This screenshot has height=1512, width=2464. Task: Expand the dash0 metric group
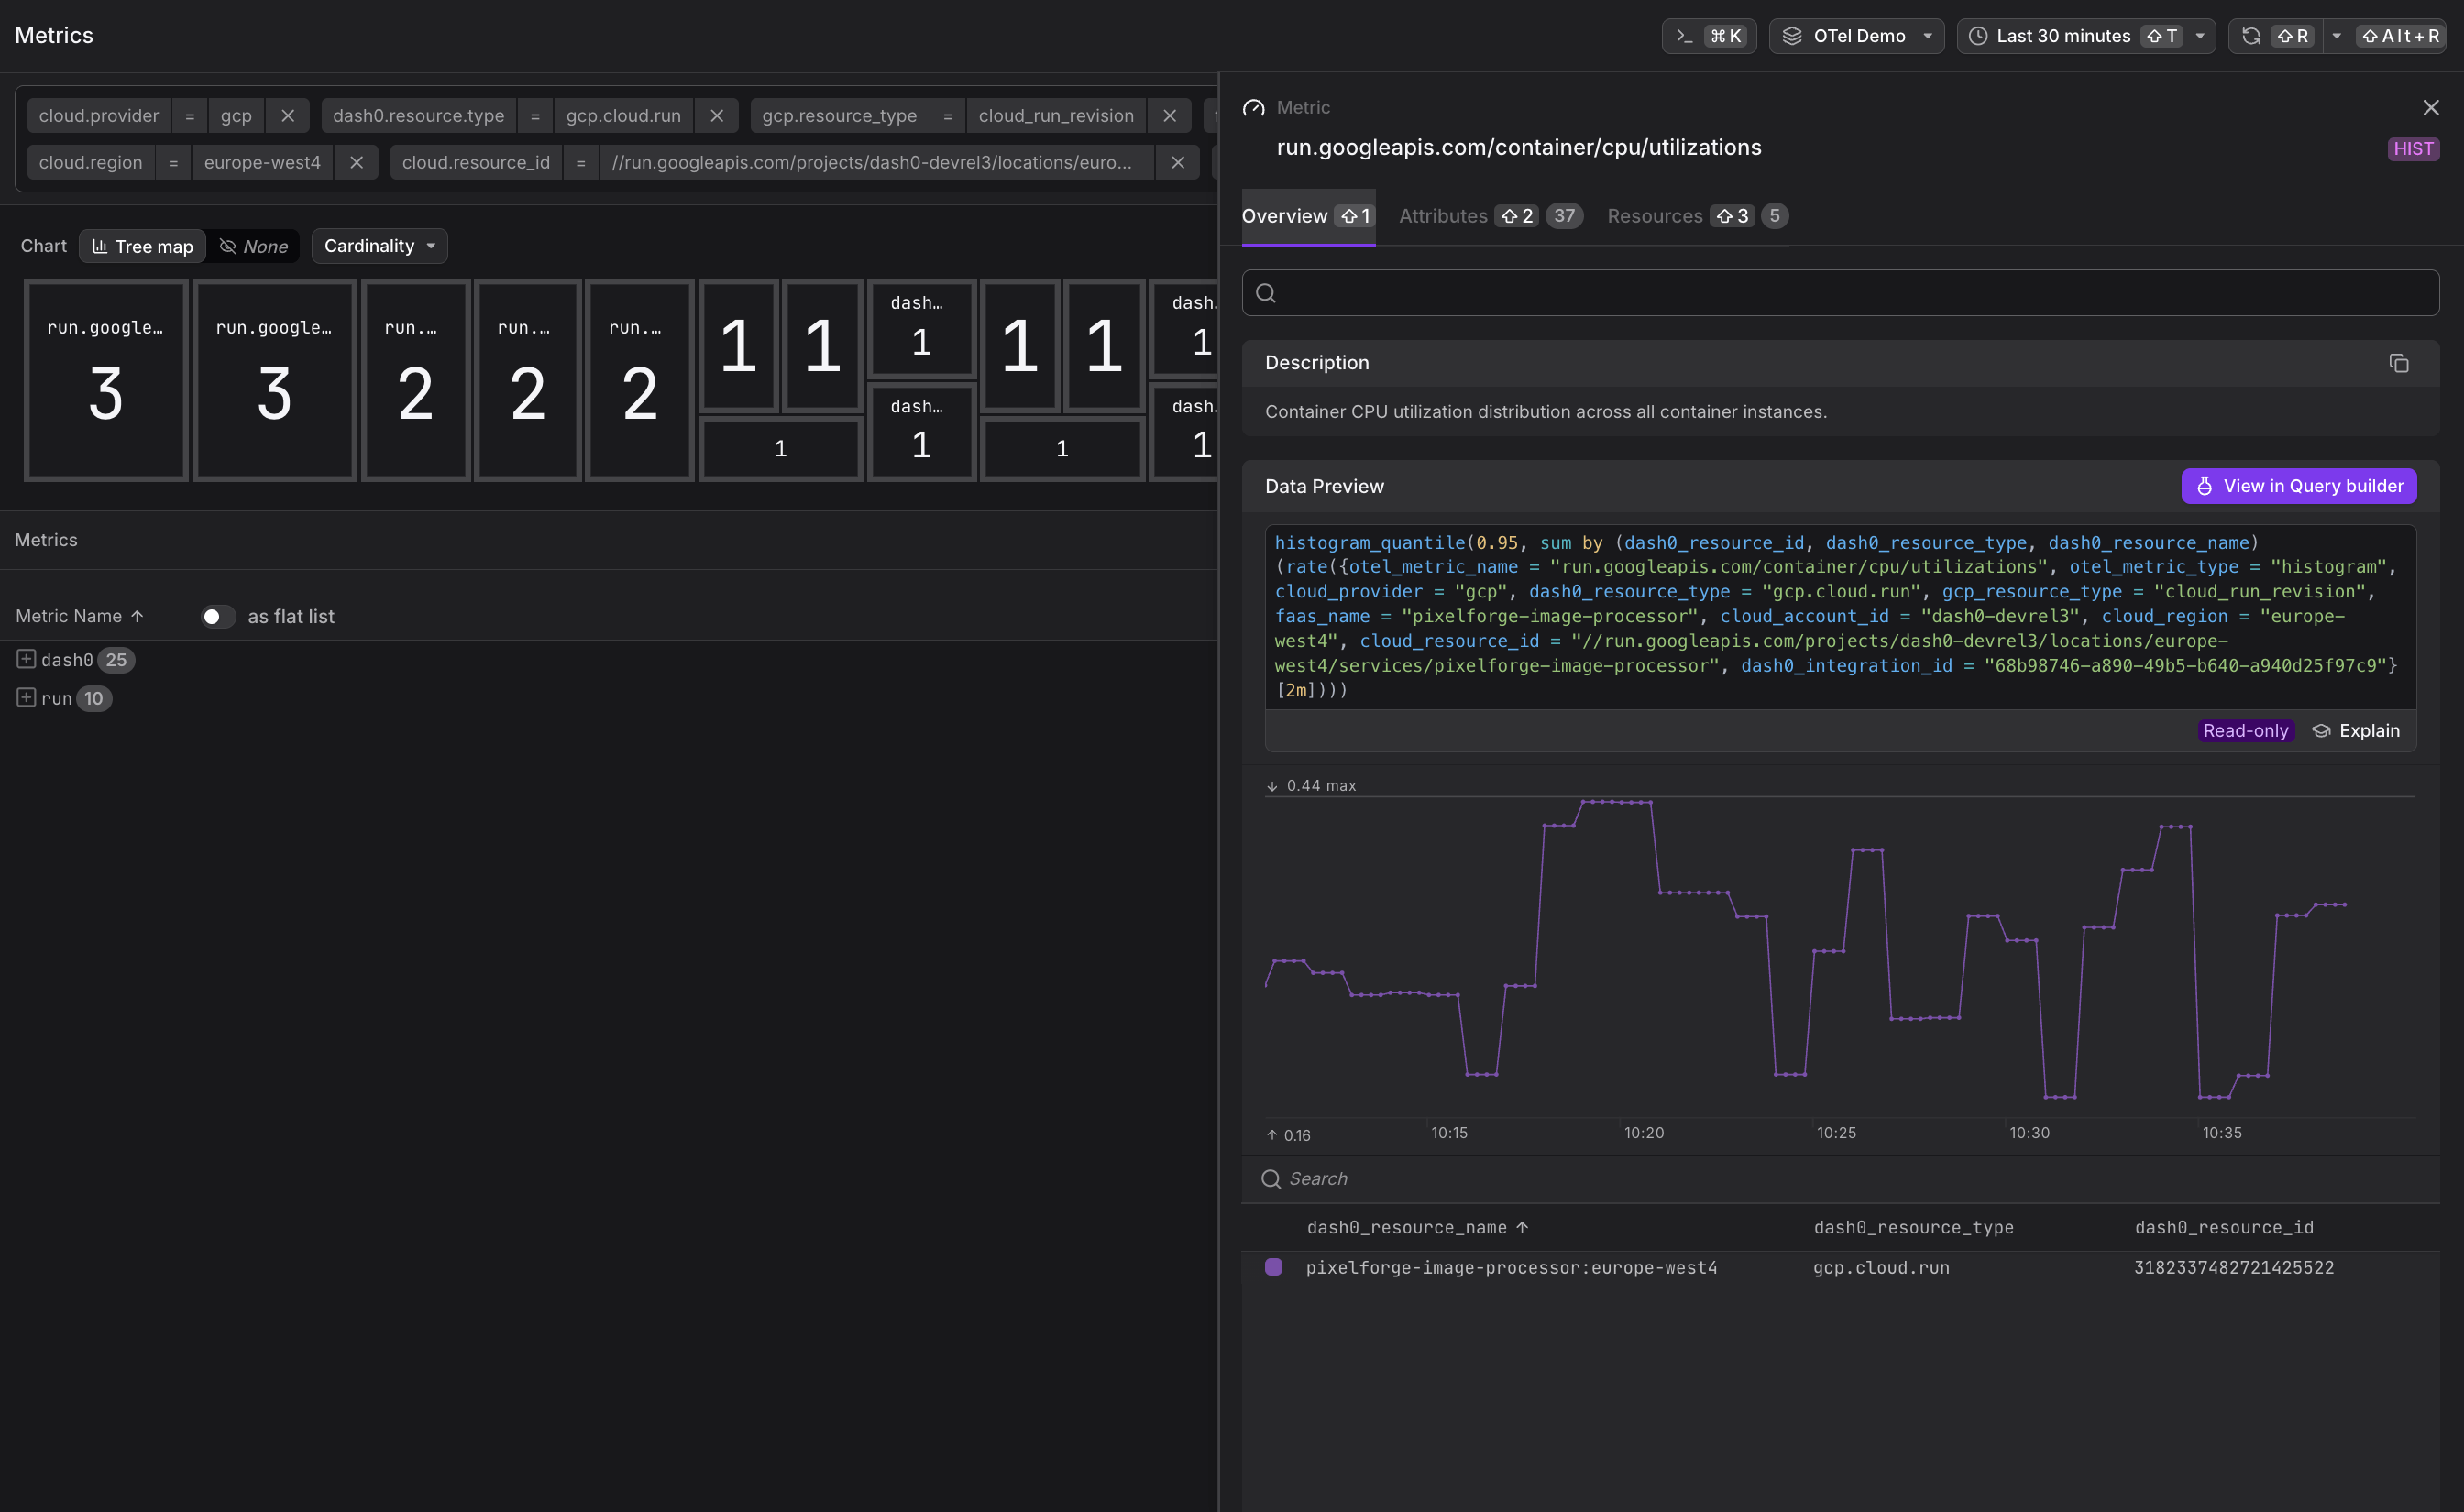(x=26, y=659)
